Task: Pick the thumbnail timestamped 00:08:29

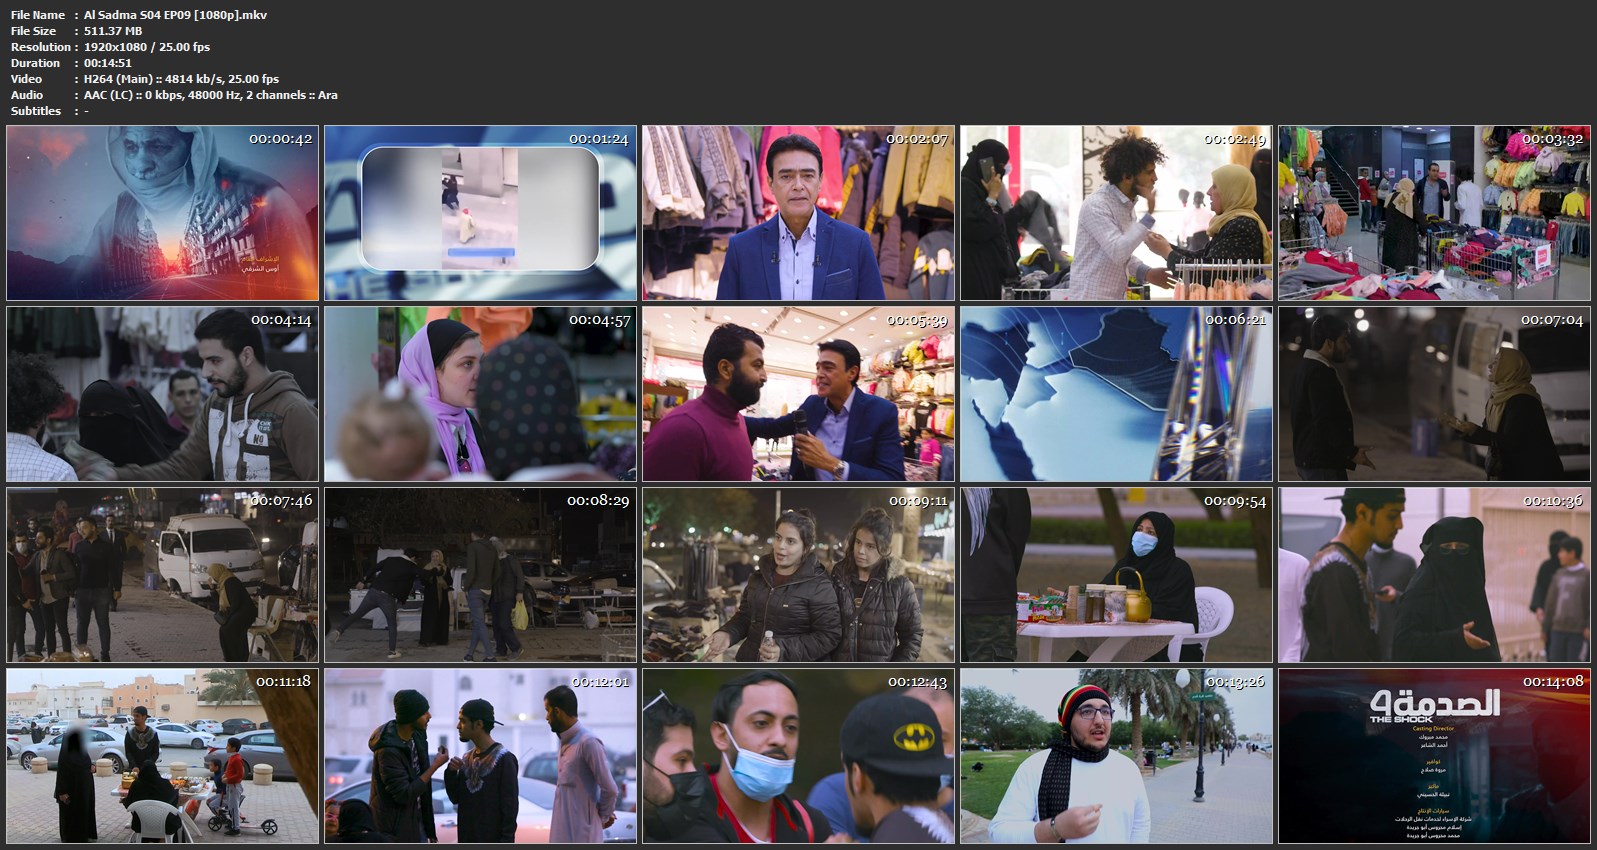Action: (480, 575)
